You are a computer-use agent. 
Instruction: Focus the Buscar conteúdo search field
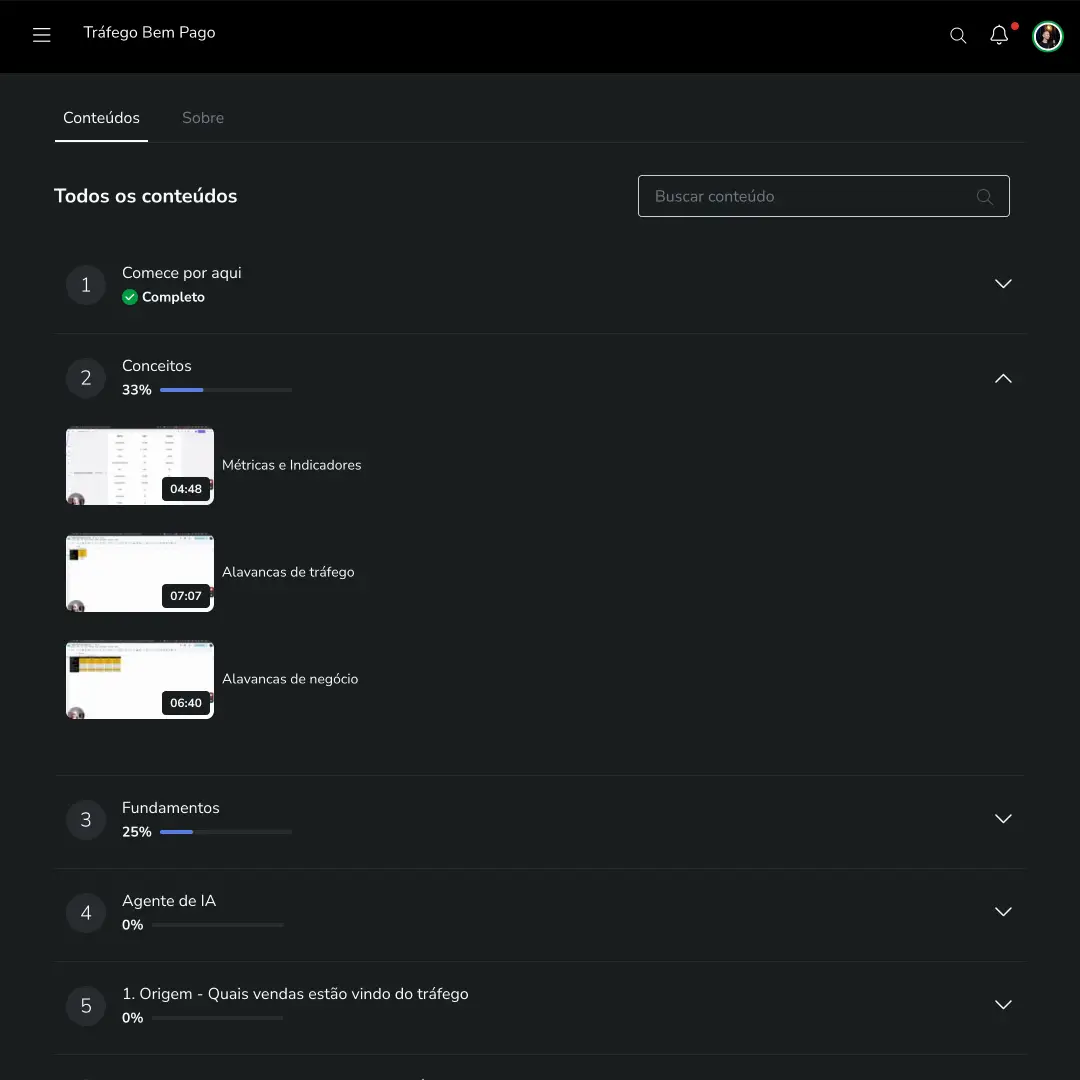824,196
